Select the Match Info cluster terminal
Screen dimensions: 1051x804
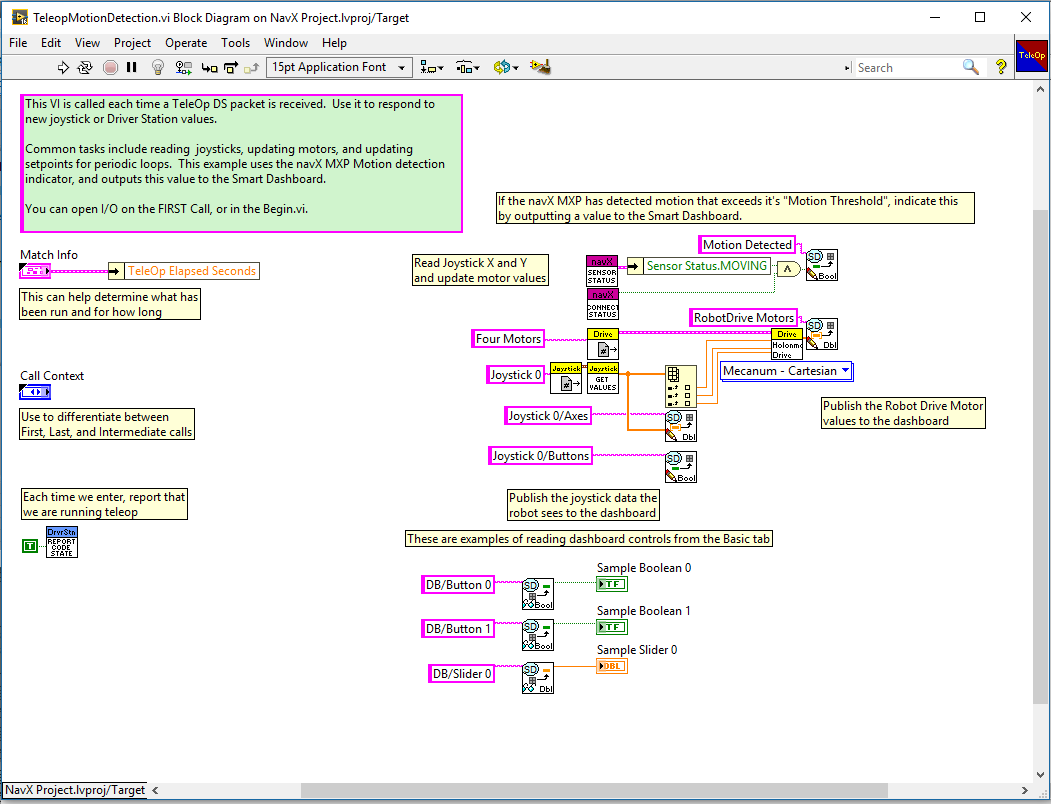36,271
